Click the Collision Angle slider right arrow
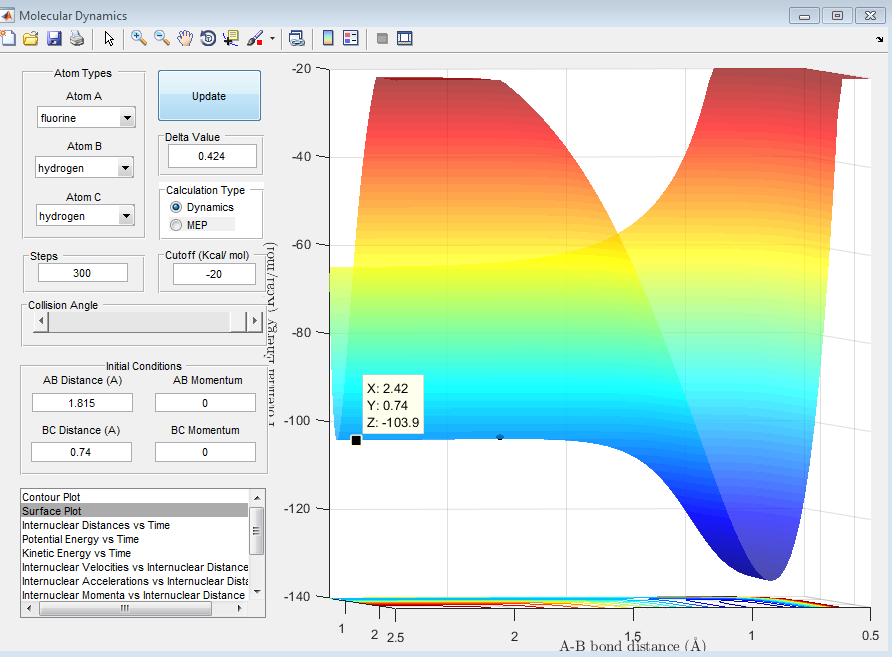Image resolution: width=892 pixels, height=657 pixels. click(254, 322)
